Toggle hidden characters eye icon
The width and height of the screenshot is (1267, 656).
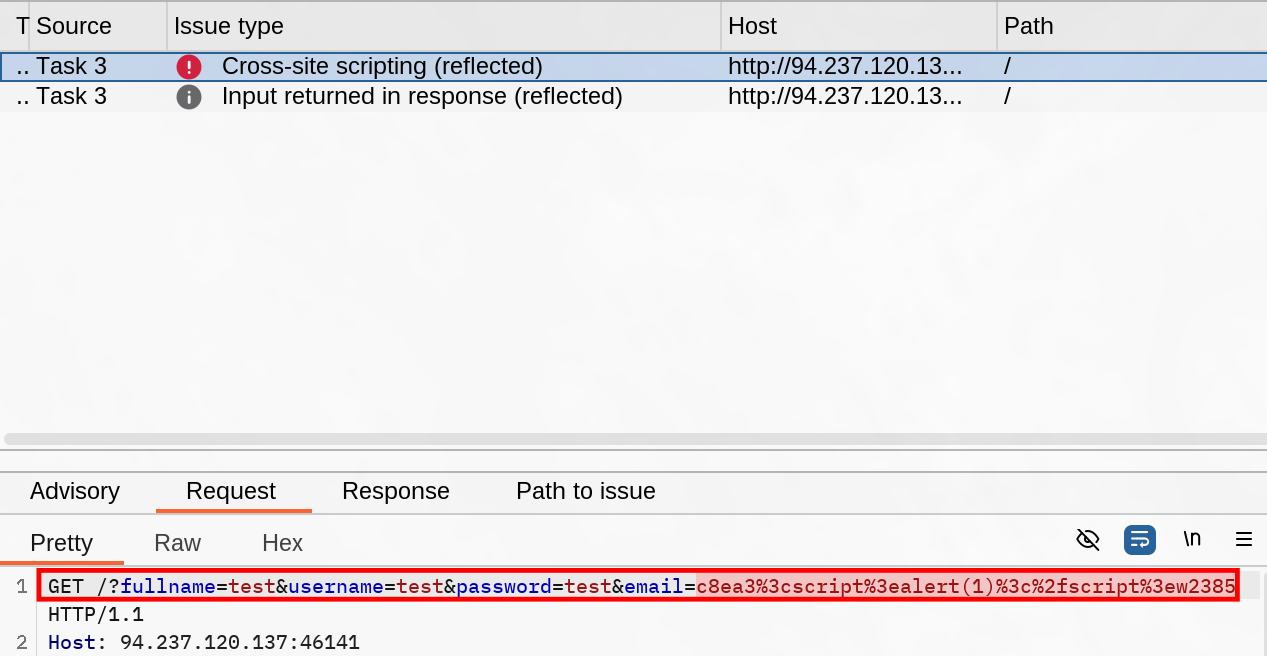pos(1087,540)
